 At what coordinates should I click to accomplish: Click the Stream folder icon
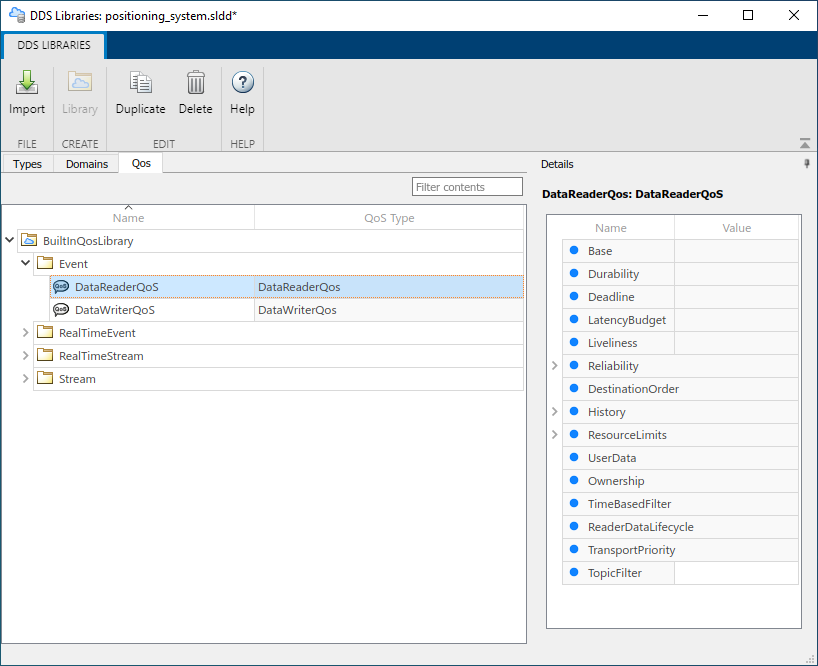[44, 379]
